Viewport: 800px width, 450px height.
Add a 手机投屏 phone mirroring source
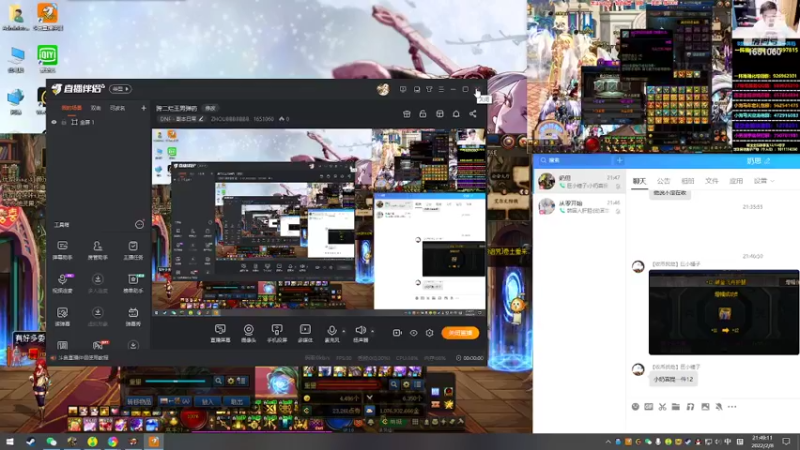277,333
